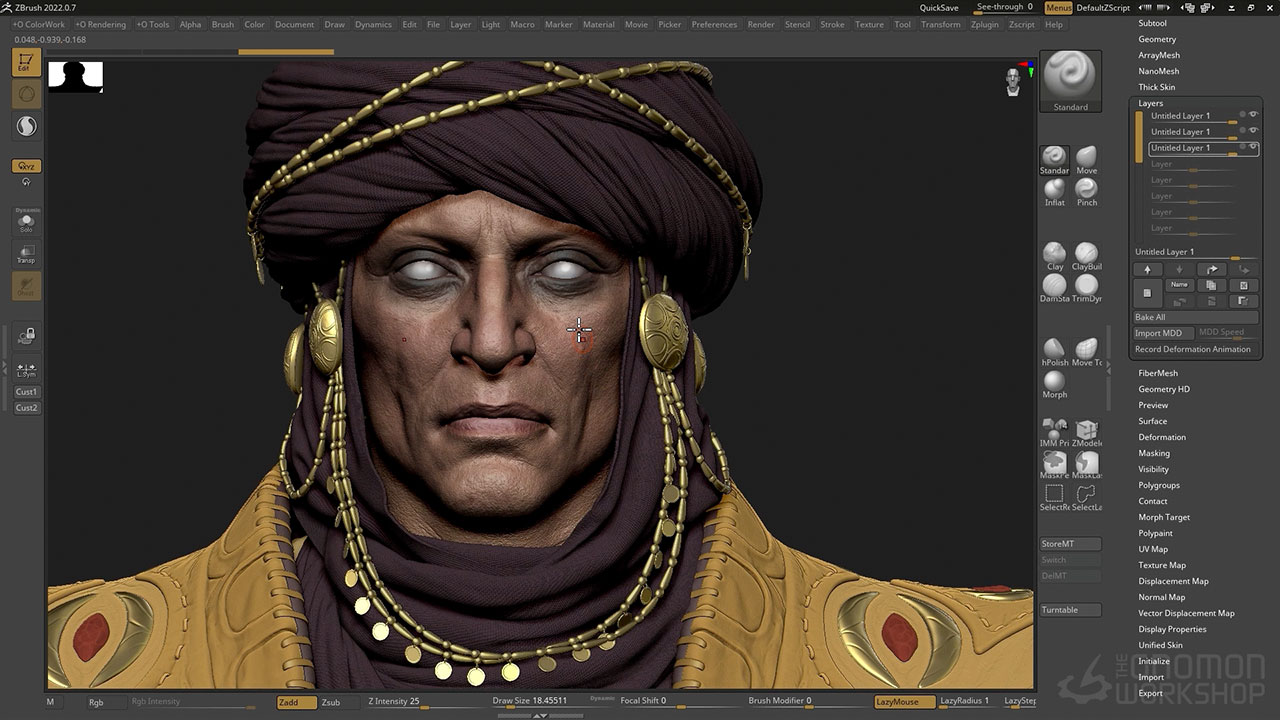1280x720 pixels.
Task: Activate the ZModeler brush
Action: click(1086, 431)
